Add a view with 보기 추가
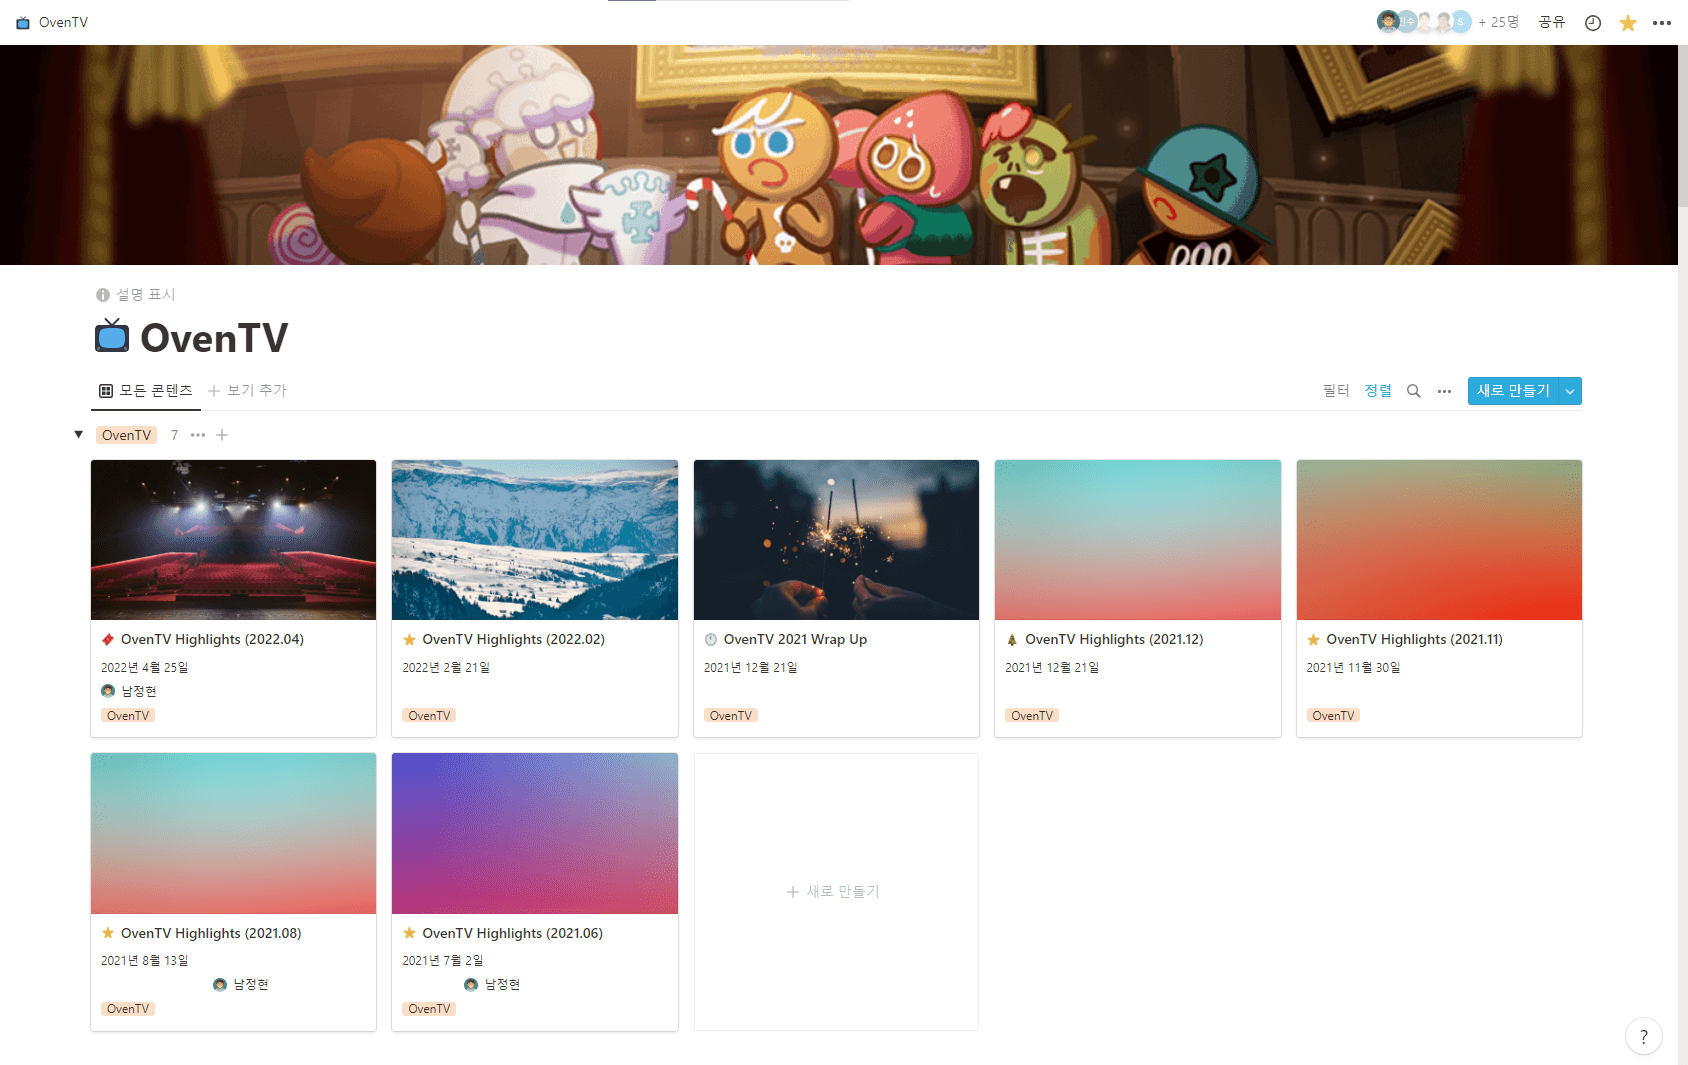1688x1065 pixels. [247, 390]
